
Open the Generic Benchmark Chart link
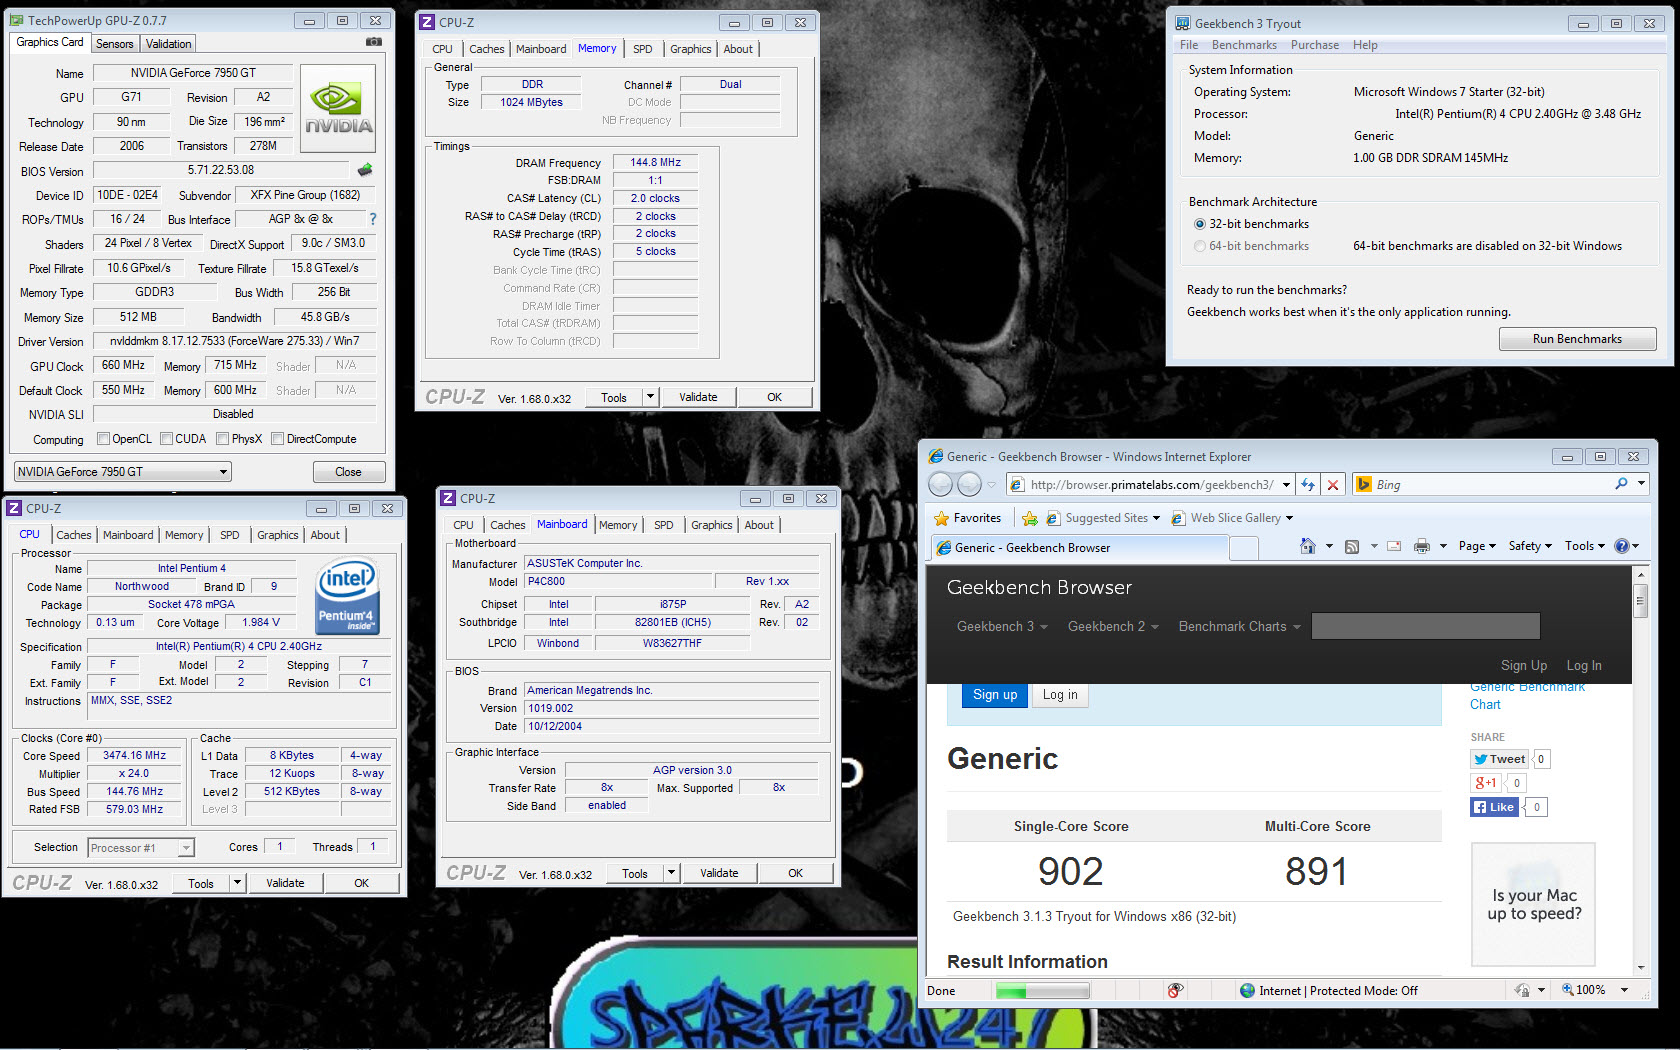point(1527,695)
